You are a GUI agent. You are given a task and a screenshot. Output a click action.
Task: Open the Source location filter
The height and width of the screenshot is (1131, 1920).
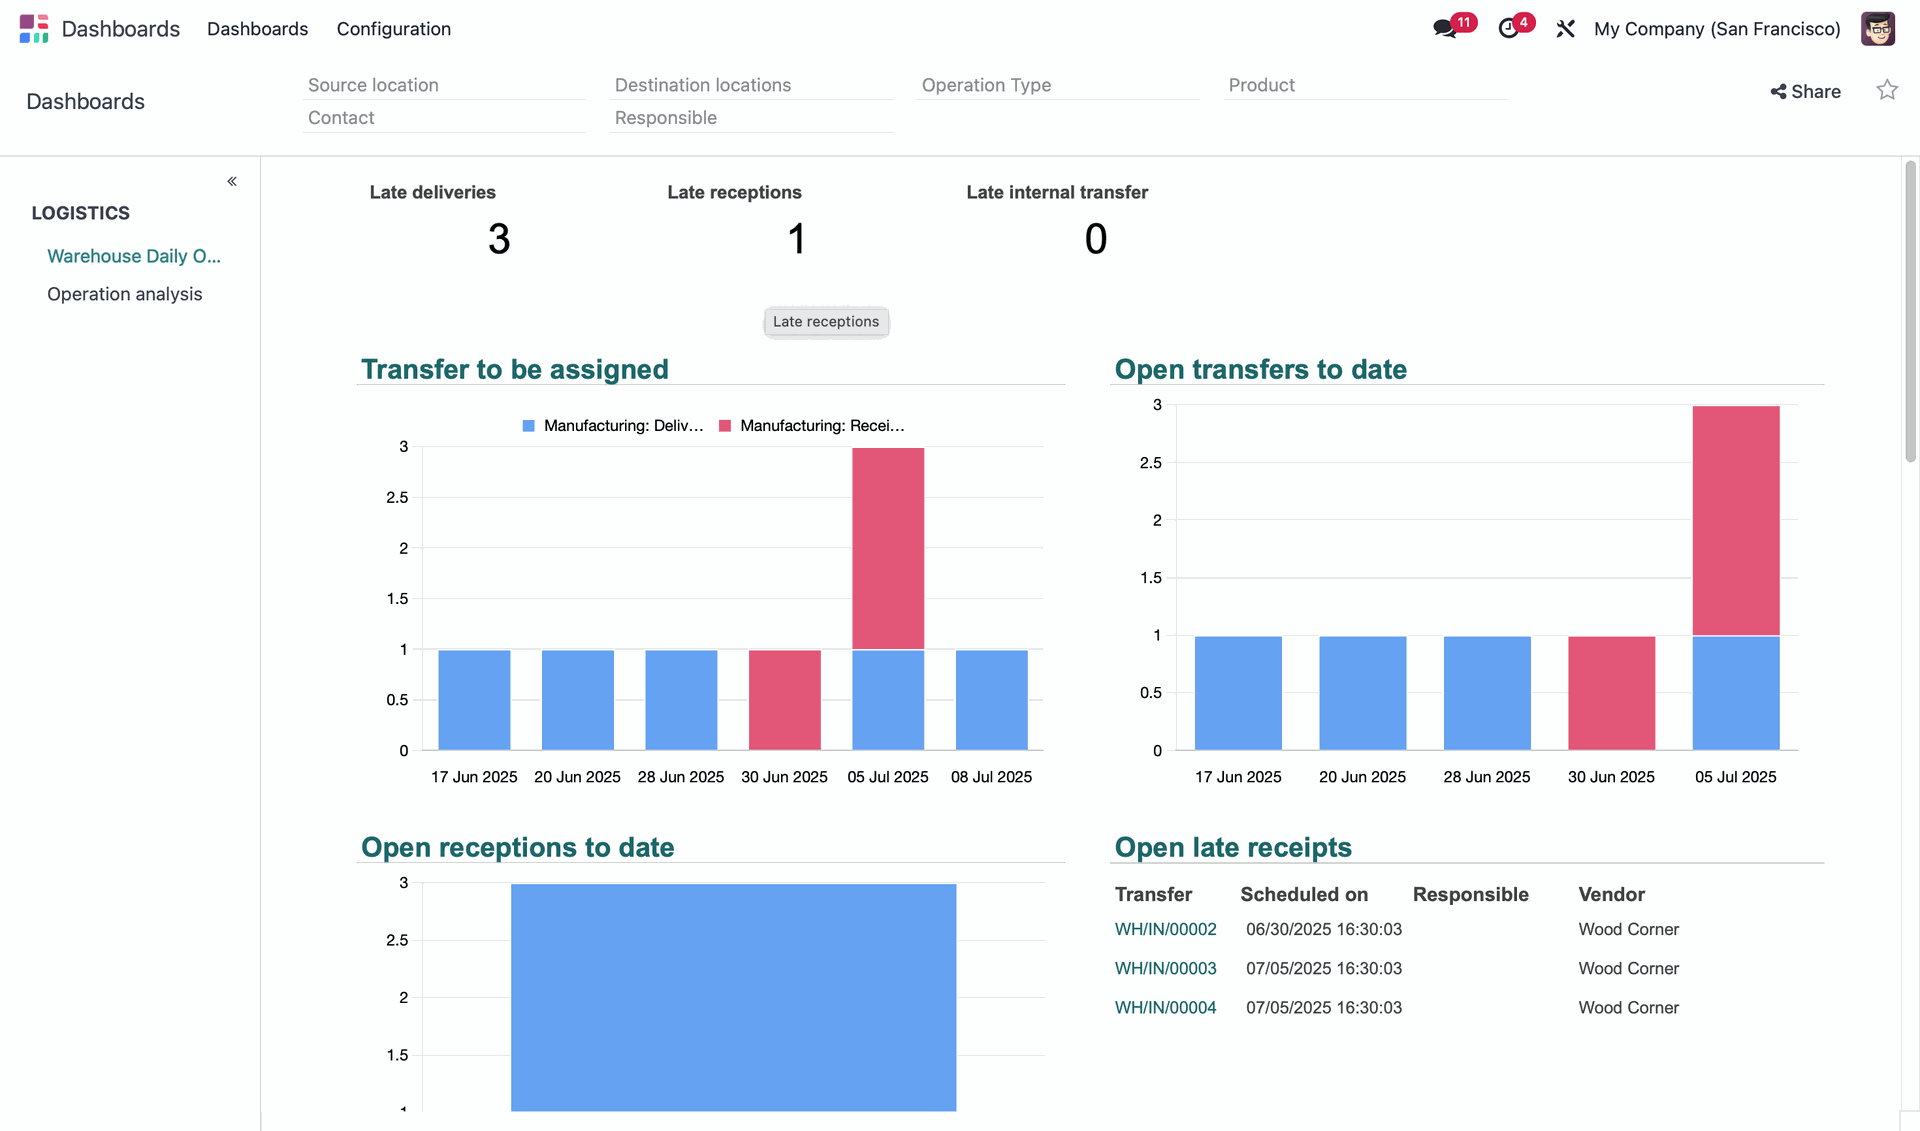444,85
